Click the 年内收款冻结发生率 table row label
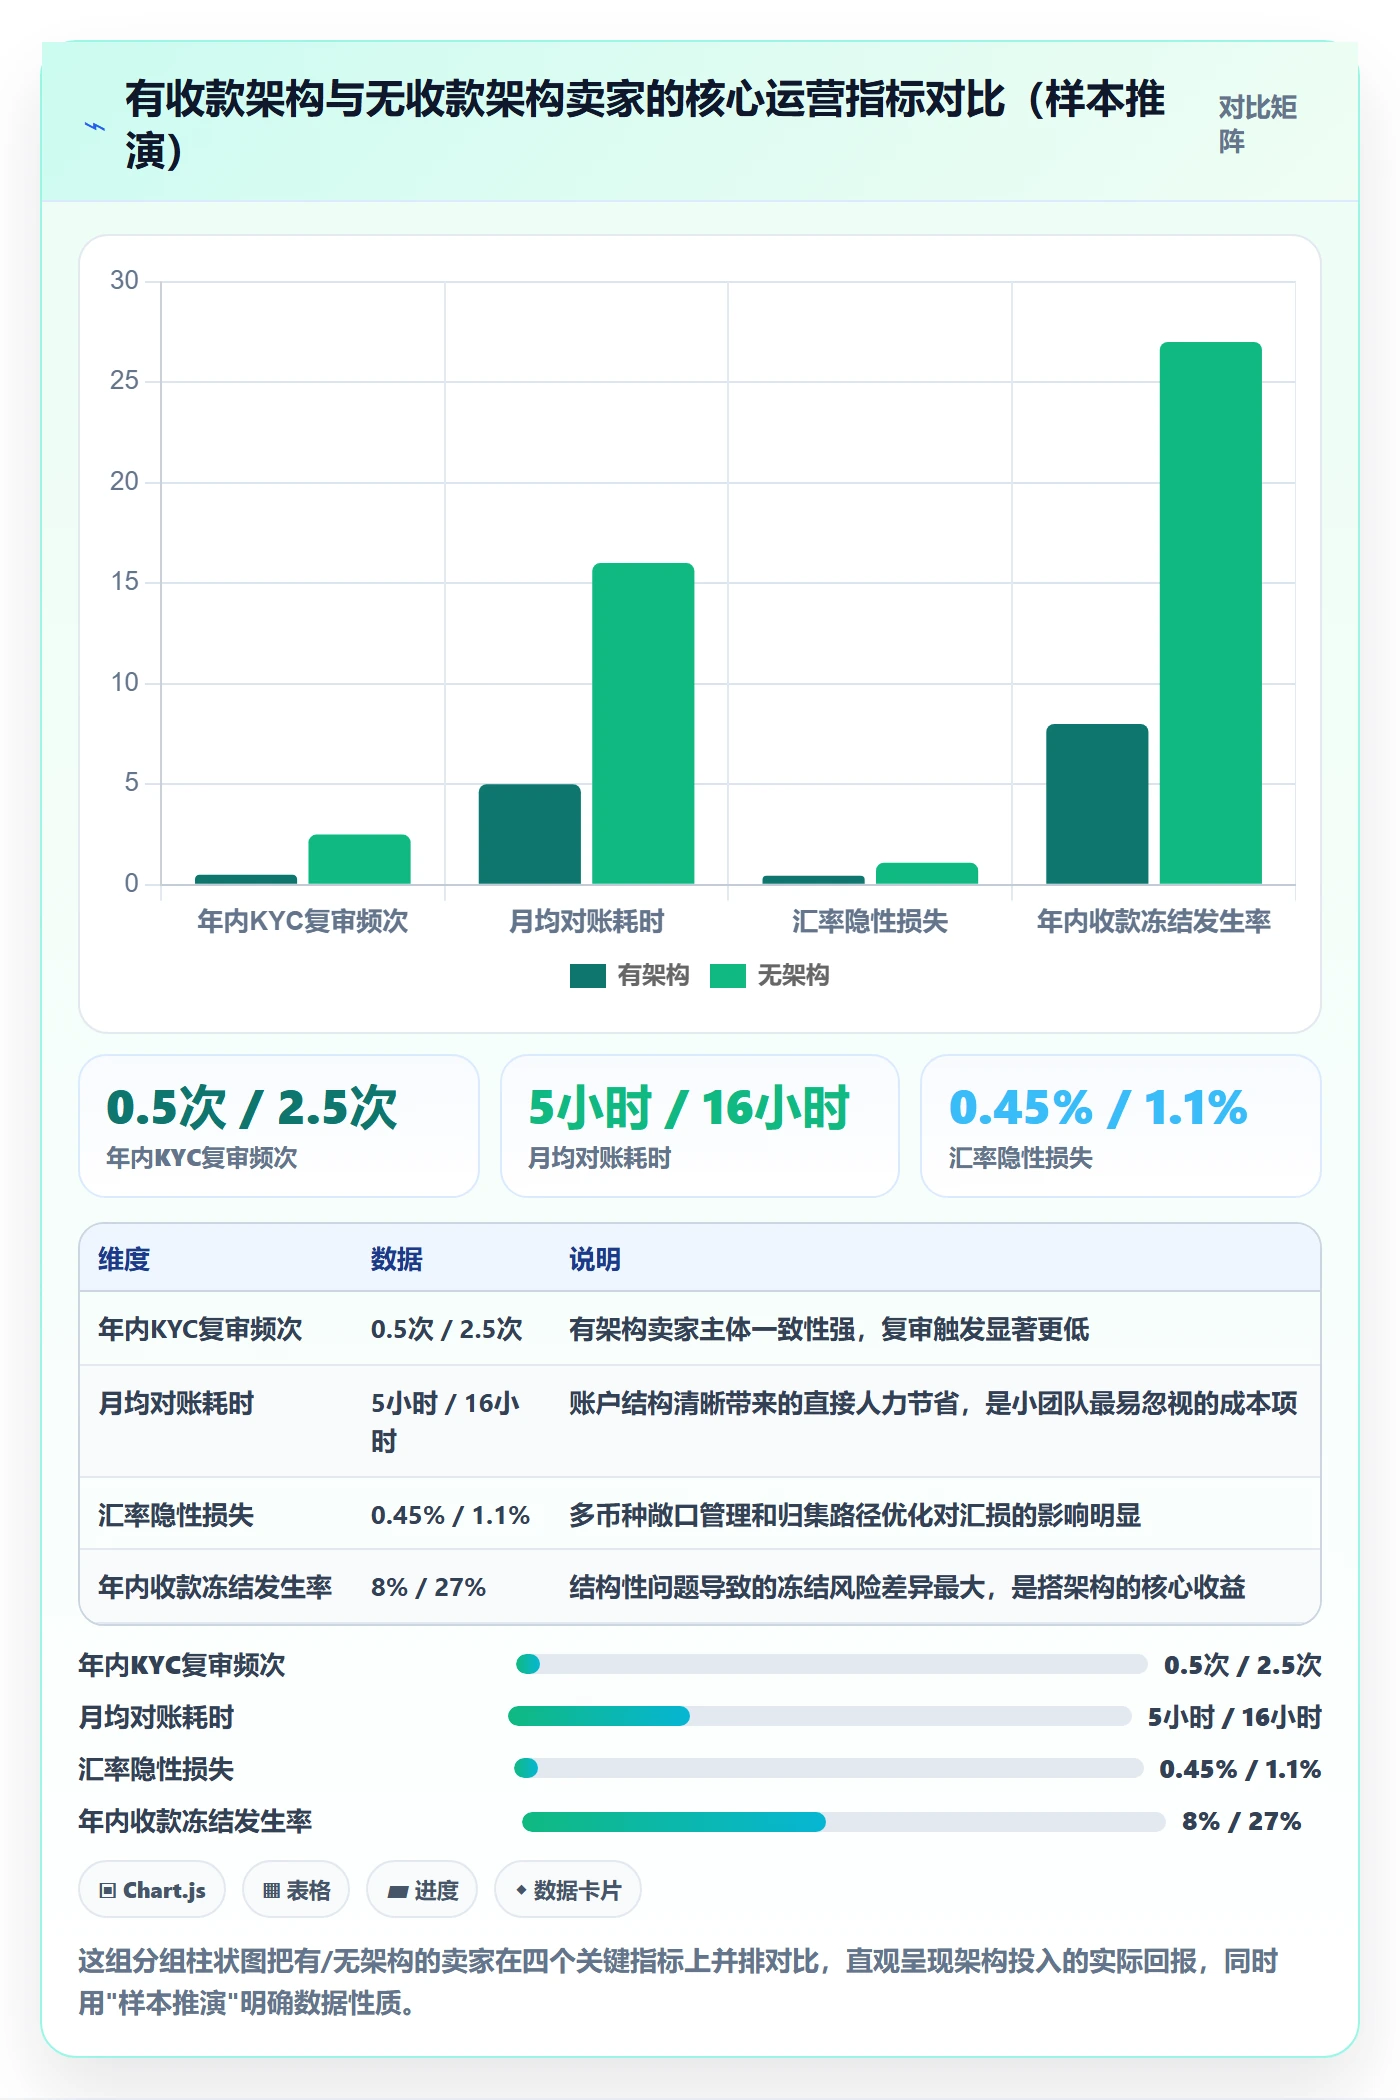 (215, 1587)
